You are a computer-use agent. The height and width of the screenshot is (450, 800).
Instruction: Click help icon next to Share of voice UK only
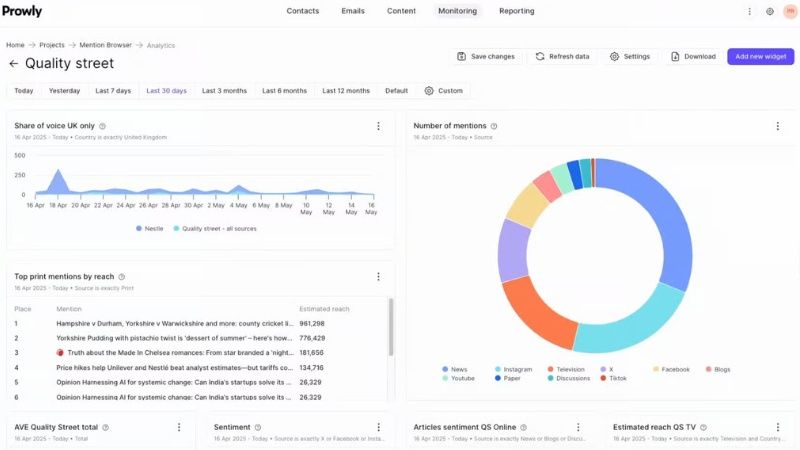pos(102,126)
